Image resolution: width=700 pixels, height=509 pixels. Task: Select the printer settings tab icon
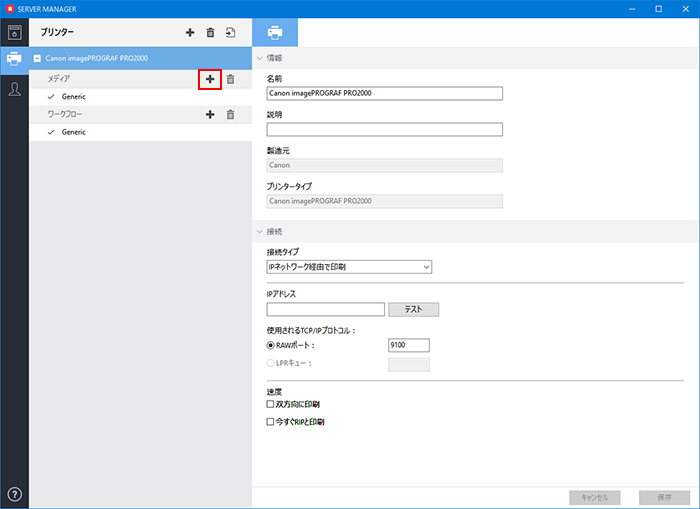pos(275,33)
